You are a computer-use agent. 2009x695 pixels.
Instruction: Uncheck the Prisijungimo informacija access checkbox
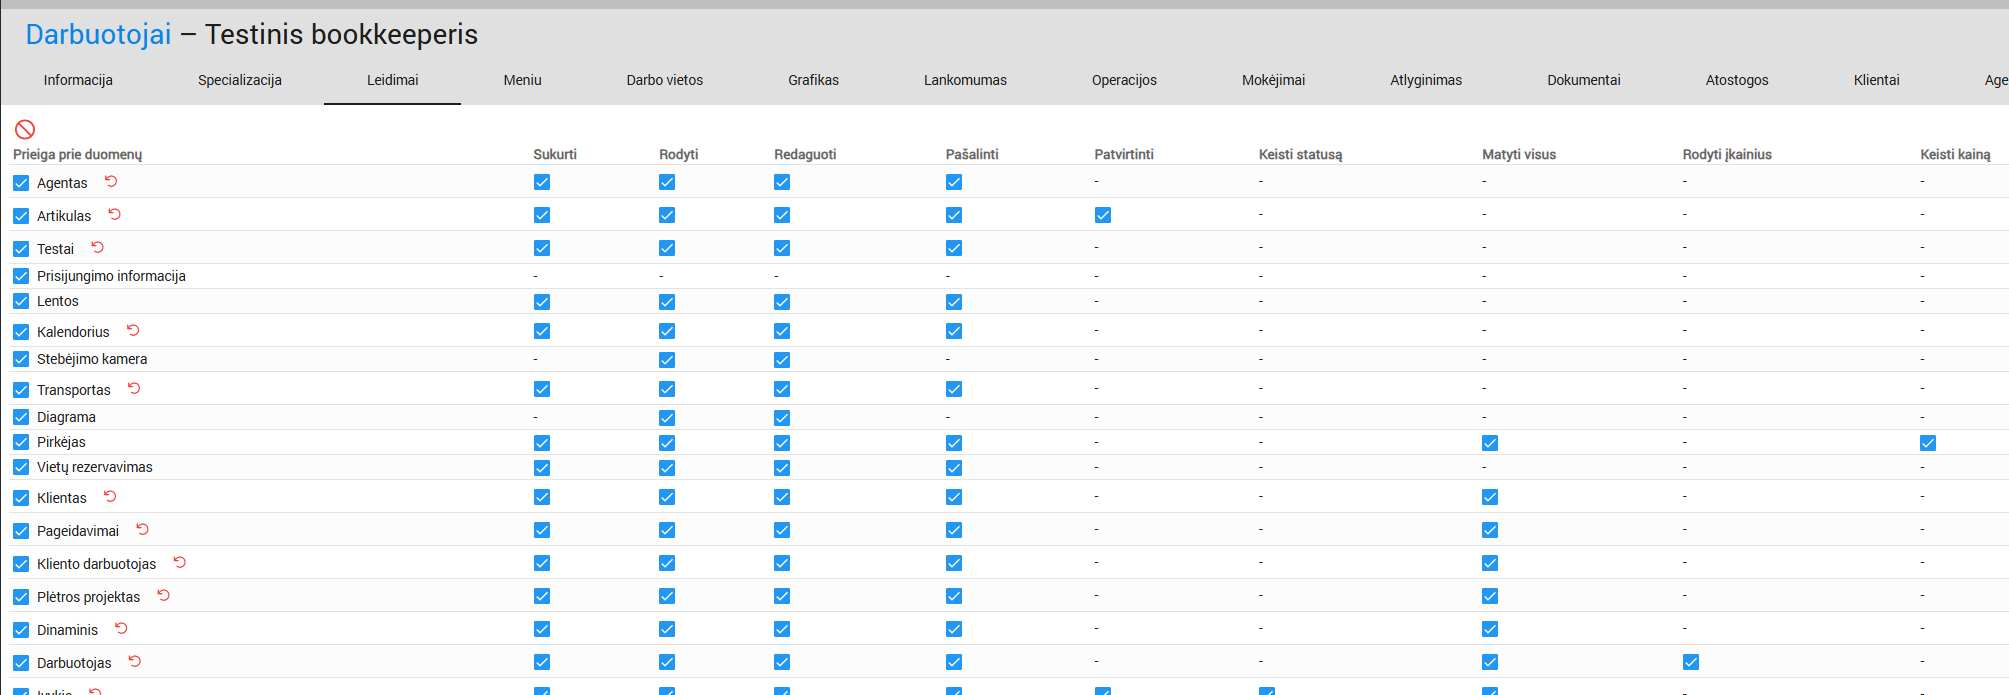click(x=21, y=276)
